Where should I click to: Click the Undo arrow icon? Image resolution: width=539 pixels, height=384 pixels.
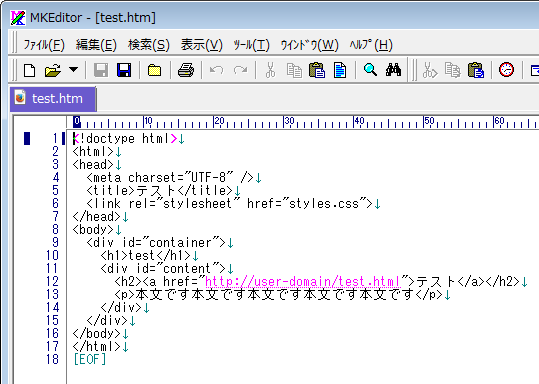217,70
